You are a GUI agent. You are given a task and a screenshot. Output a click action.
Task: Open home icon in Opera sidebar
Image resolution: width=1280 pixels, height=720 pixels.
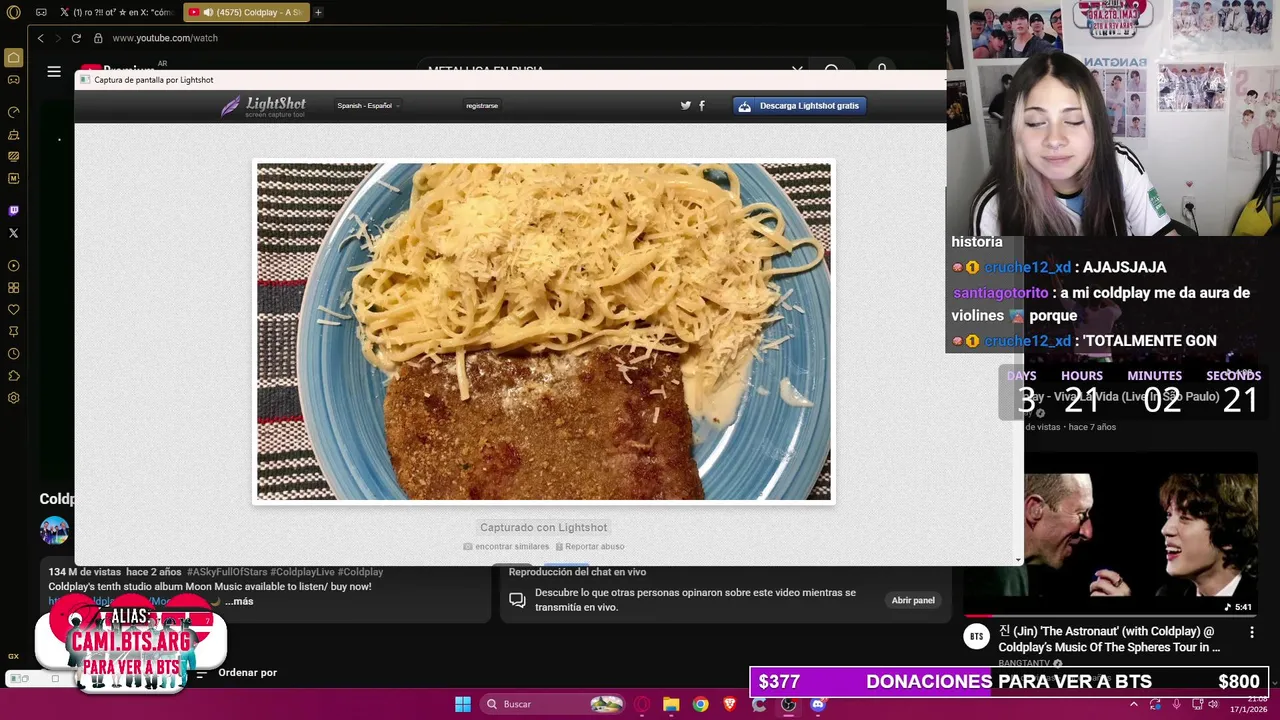click(x=13, y=58)
